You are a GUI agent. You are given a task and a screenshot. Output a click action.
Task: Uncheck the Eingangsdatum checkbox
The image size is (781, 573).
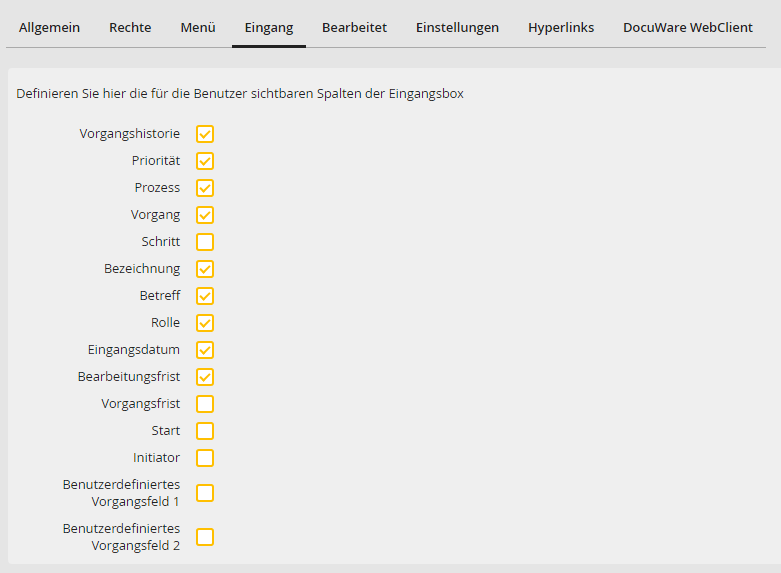point(205,350)
